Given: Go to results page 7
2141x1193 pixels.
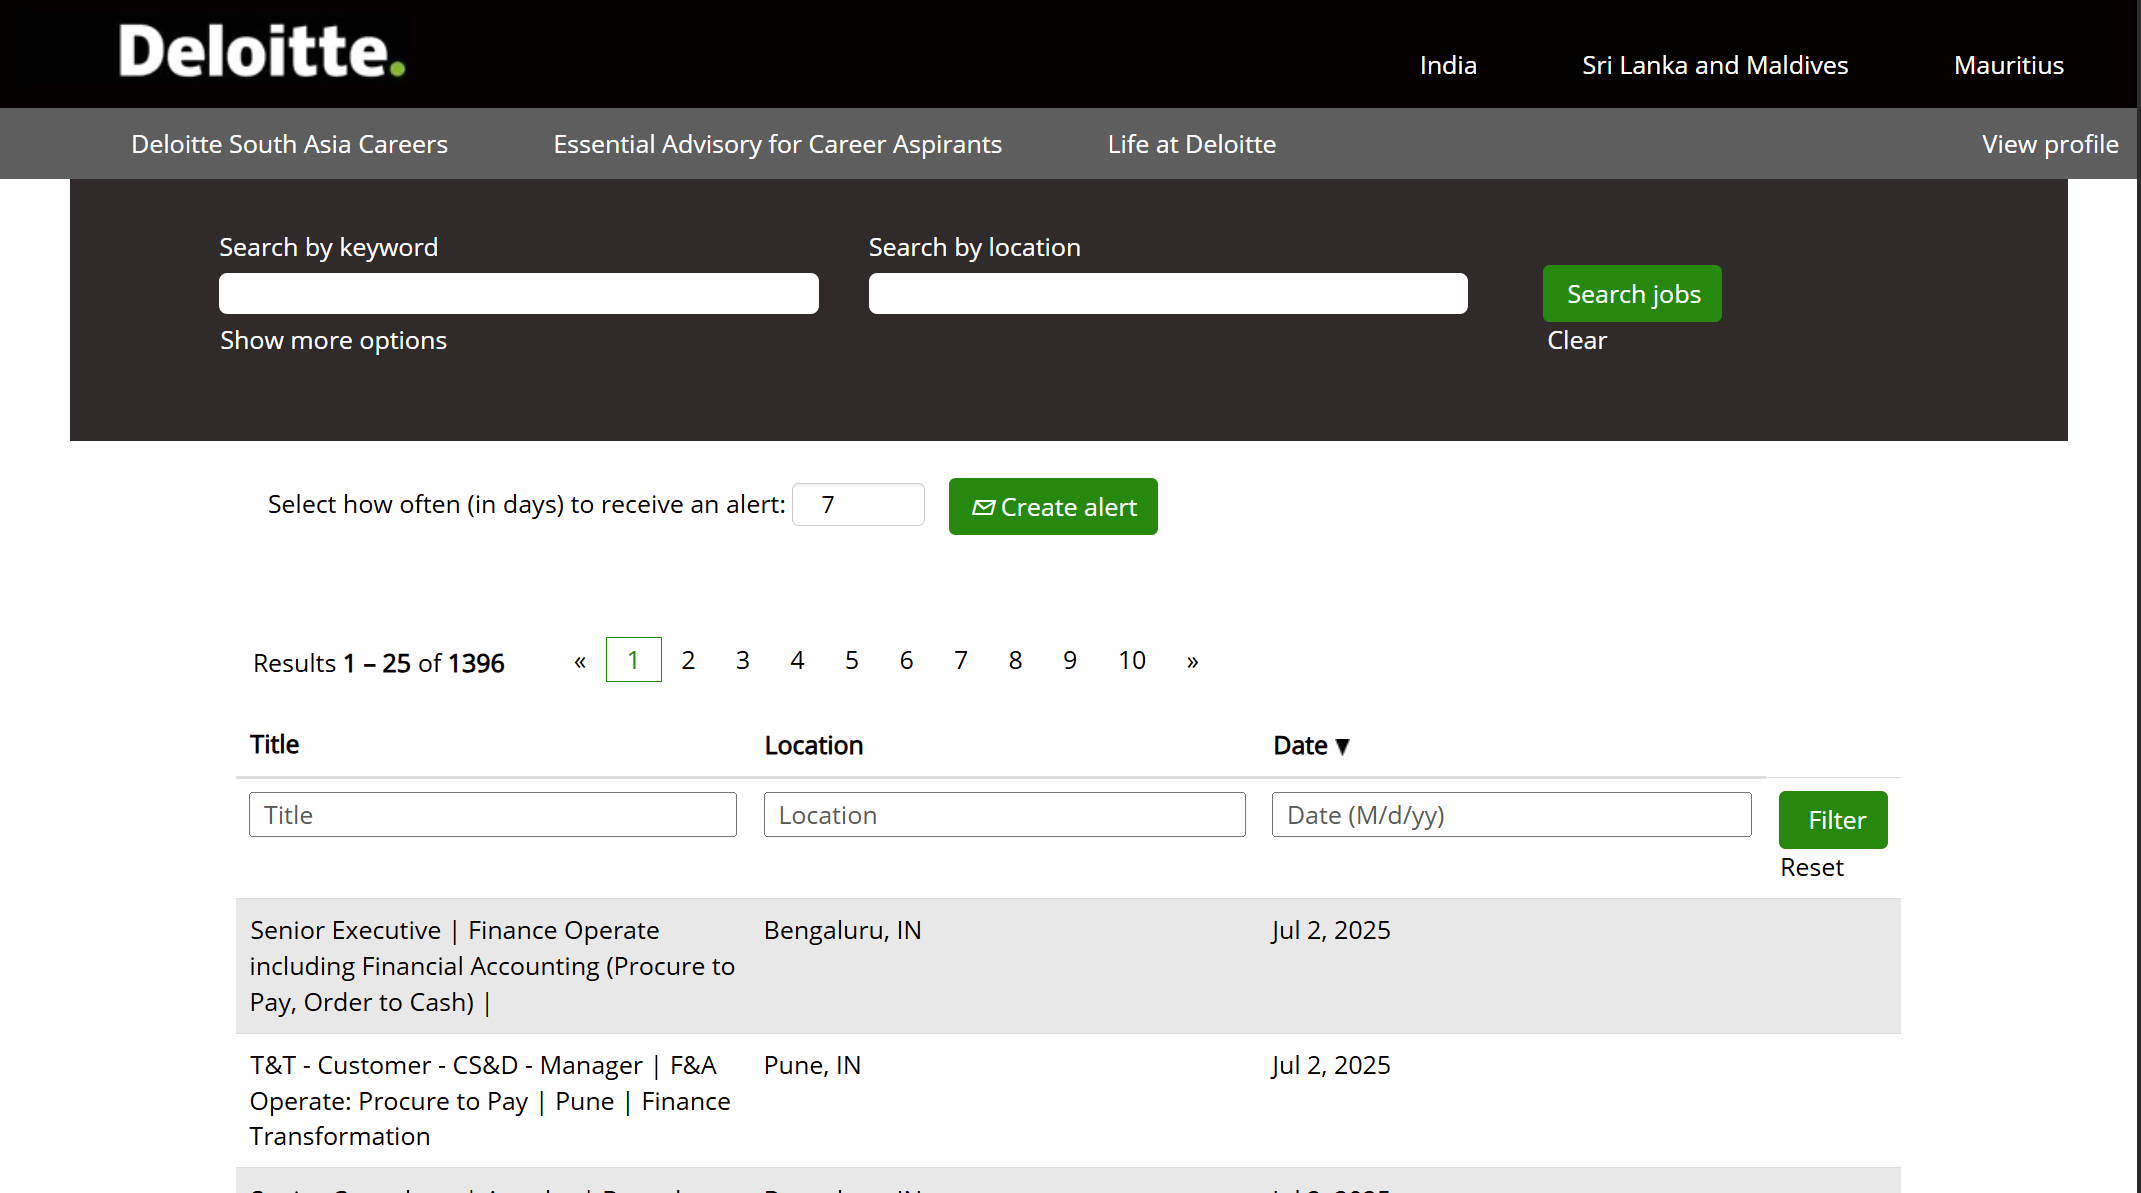Looking at the screenshot, I should [x=961, y=660].
